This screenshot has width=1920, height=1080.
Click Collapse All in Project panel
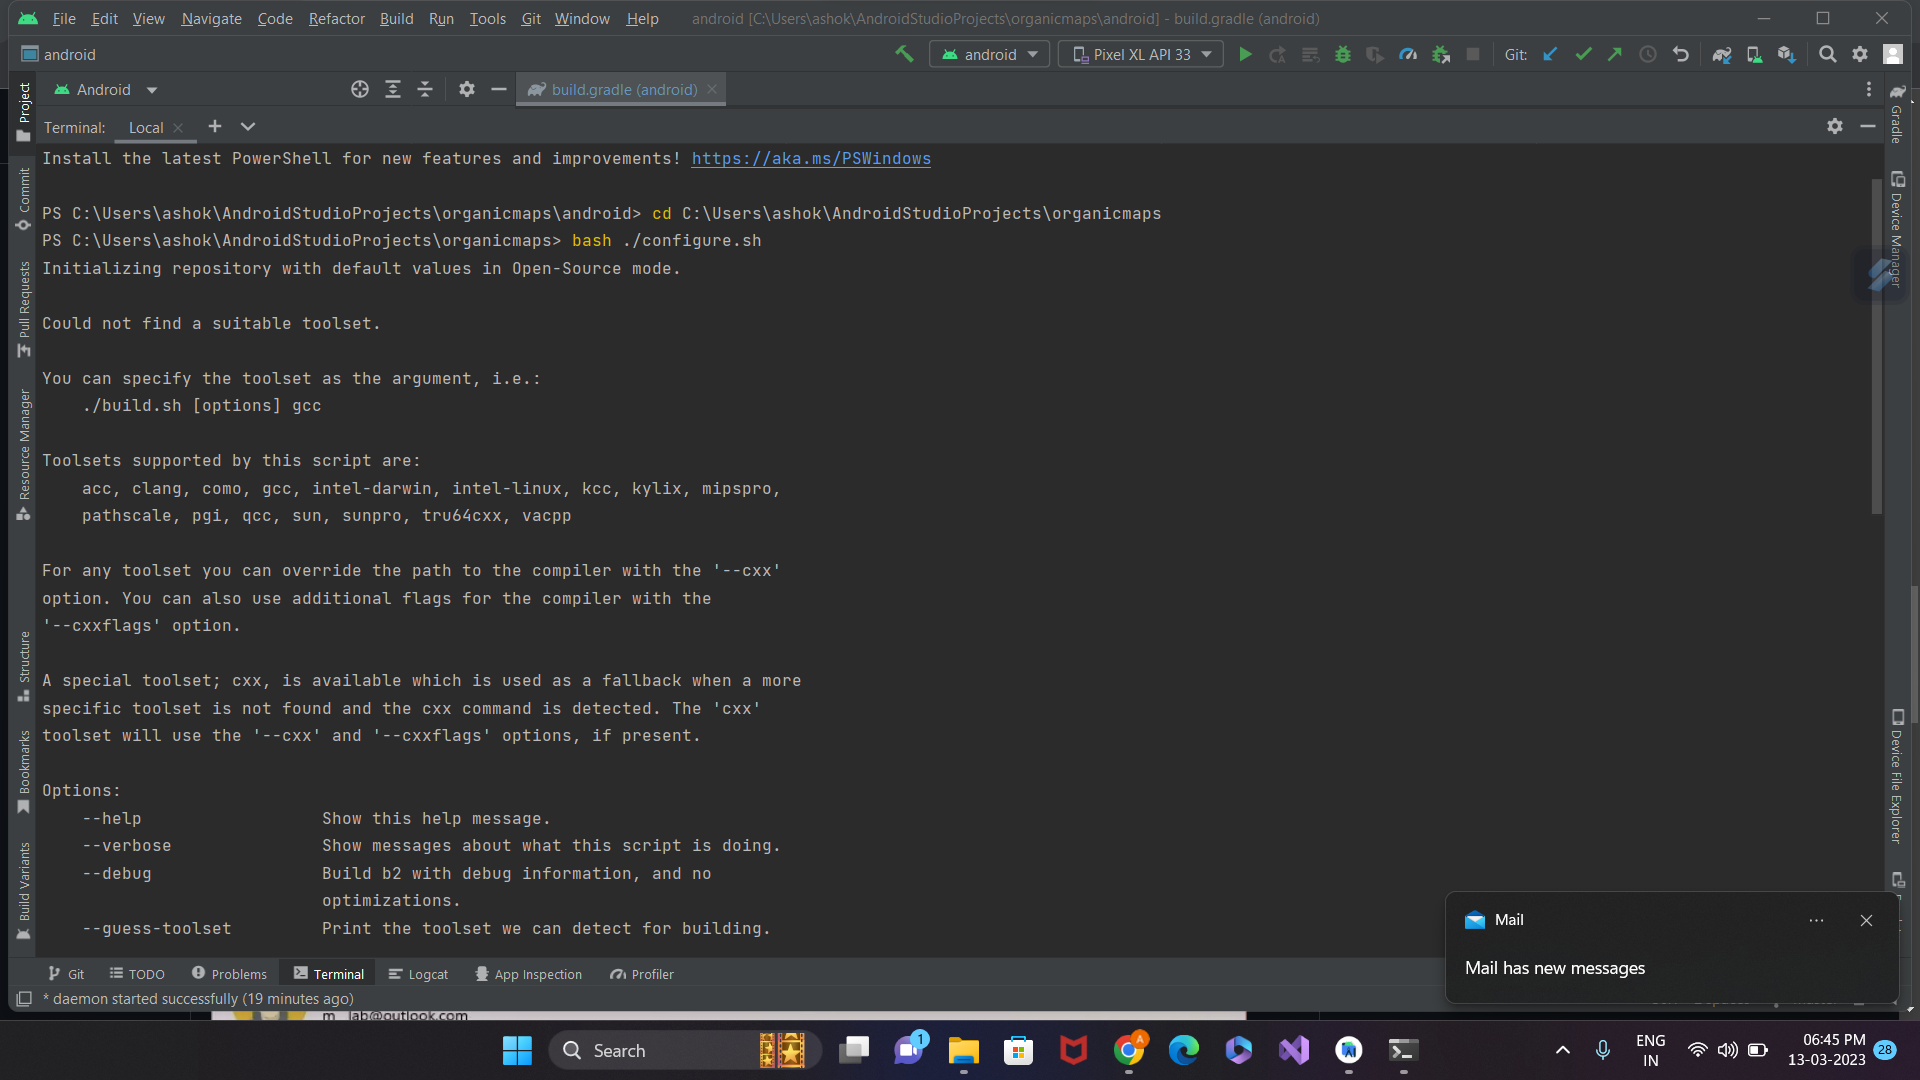[425, 89]
